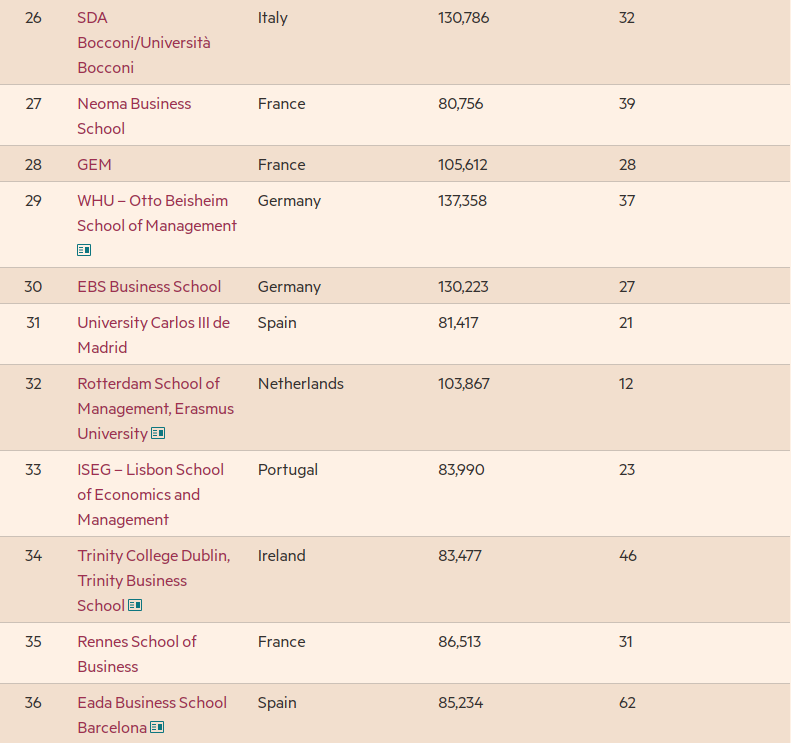Select the rank 26 cell
Viewport: 791px width, 743px height.
pyautogui.click(x=33, y=18)
